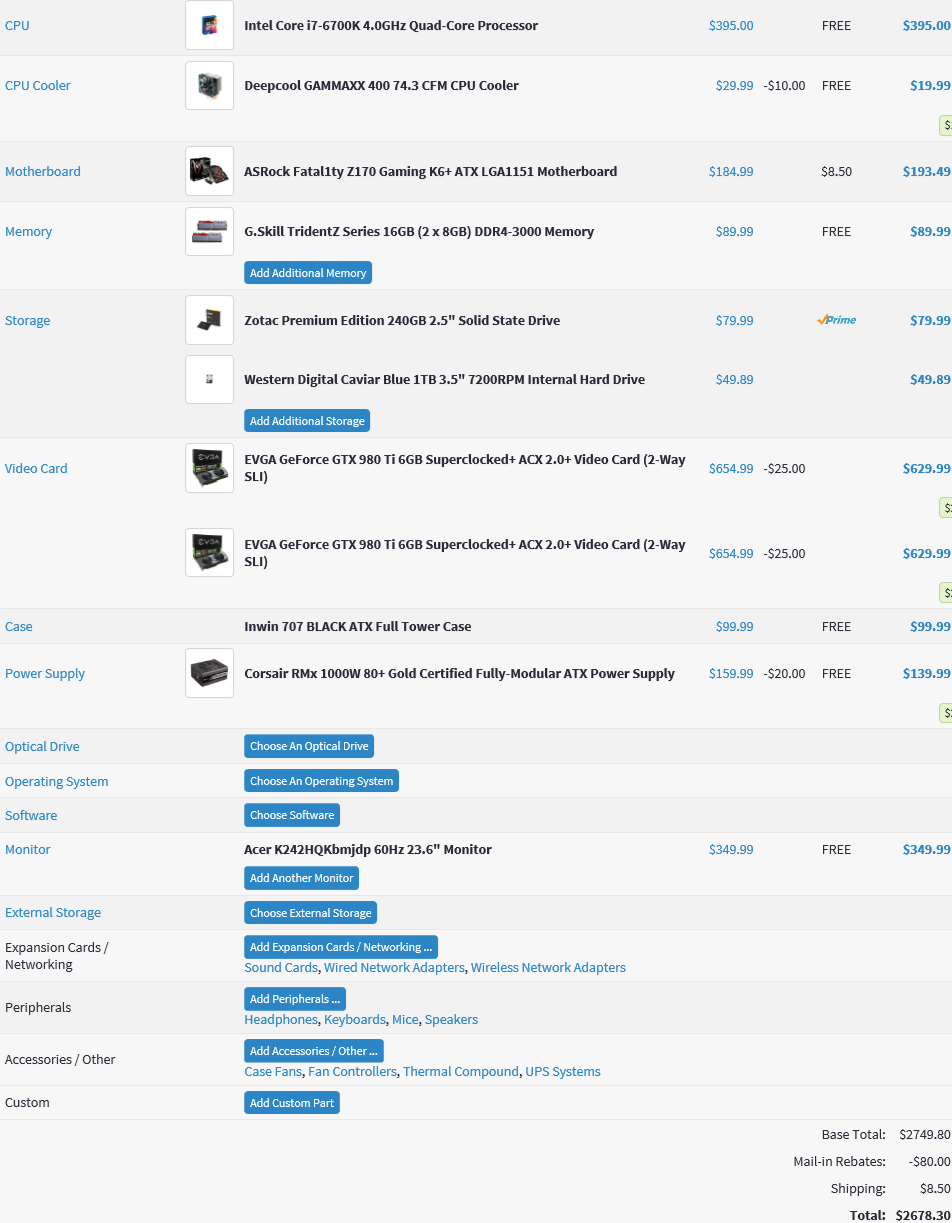Click the Thermal Compound link
Viewport: 952px width, 1223px height.
click(461, 1071)
